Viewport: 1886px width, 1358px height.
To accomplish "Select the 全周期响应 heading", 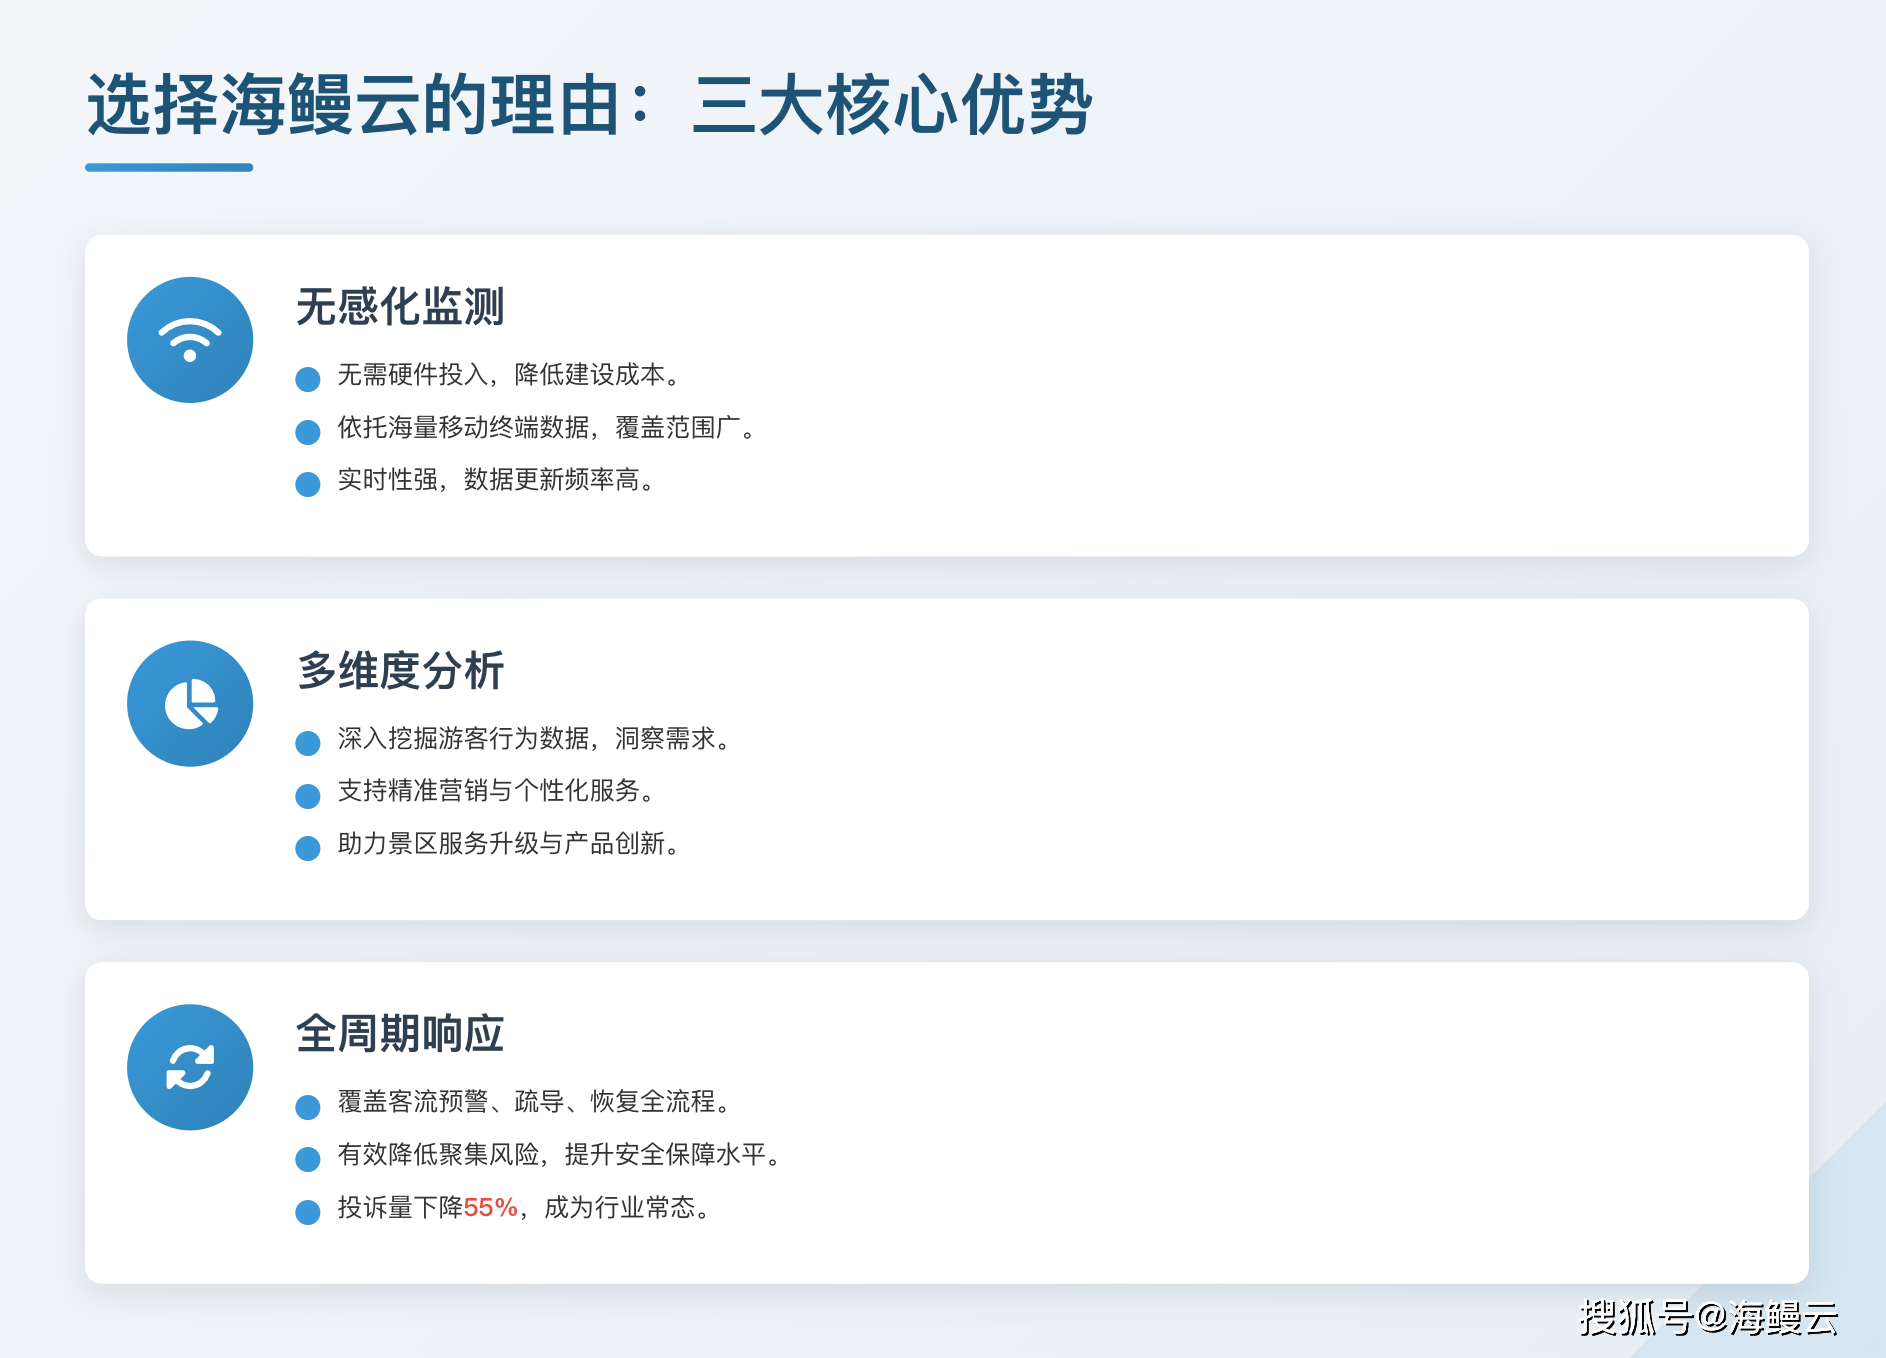I will (x=400, y=1034).
